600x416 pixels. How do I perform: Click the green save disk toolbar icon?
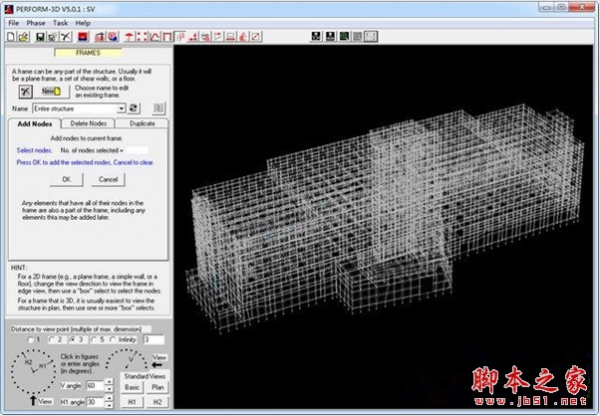click(38, 36)
